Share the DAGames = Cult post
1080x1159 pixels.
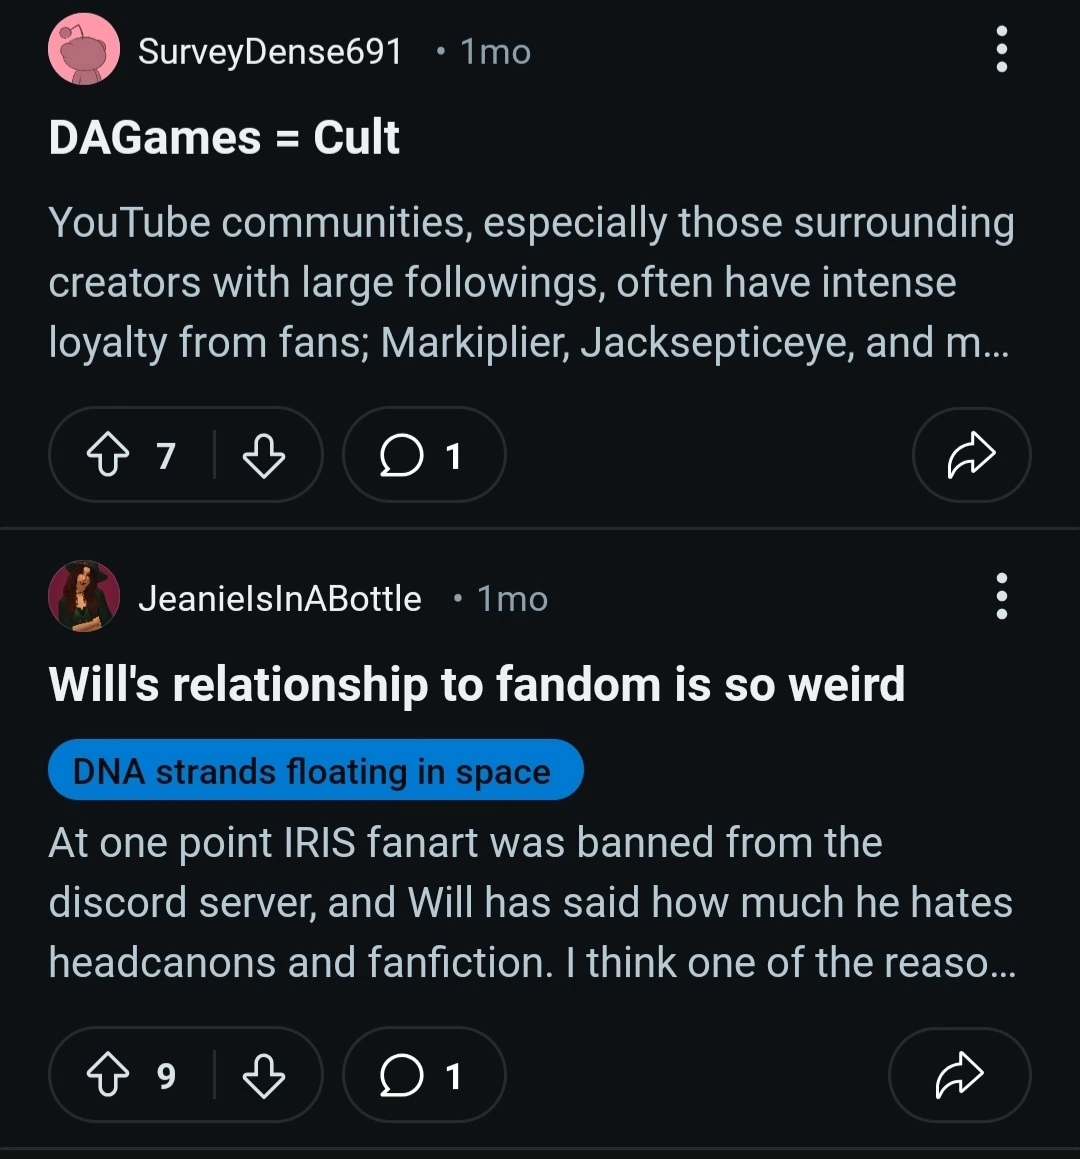pyautogui.click(x=971, y=455)
